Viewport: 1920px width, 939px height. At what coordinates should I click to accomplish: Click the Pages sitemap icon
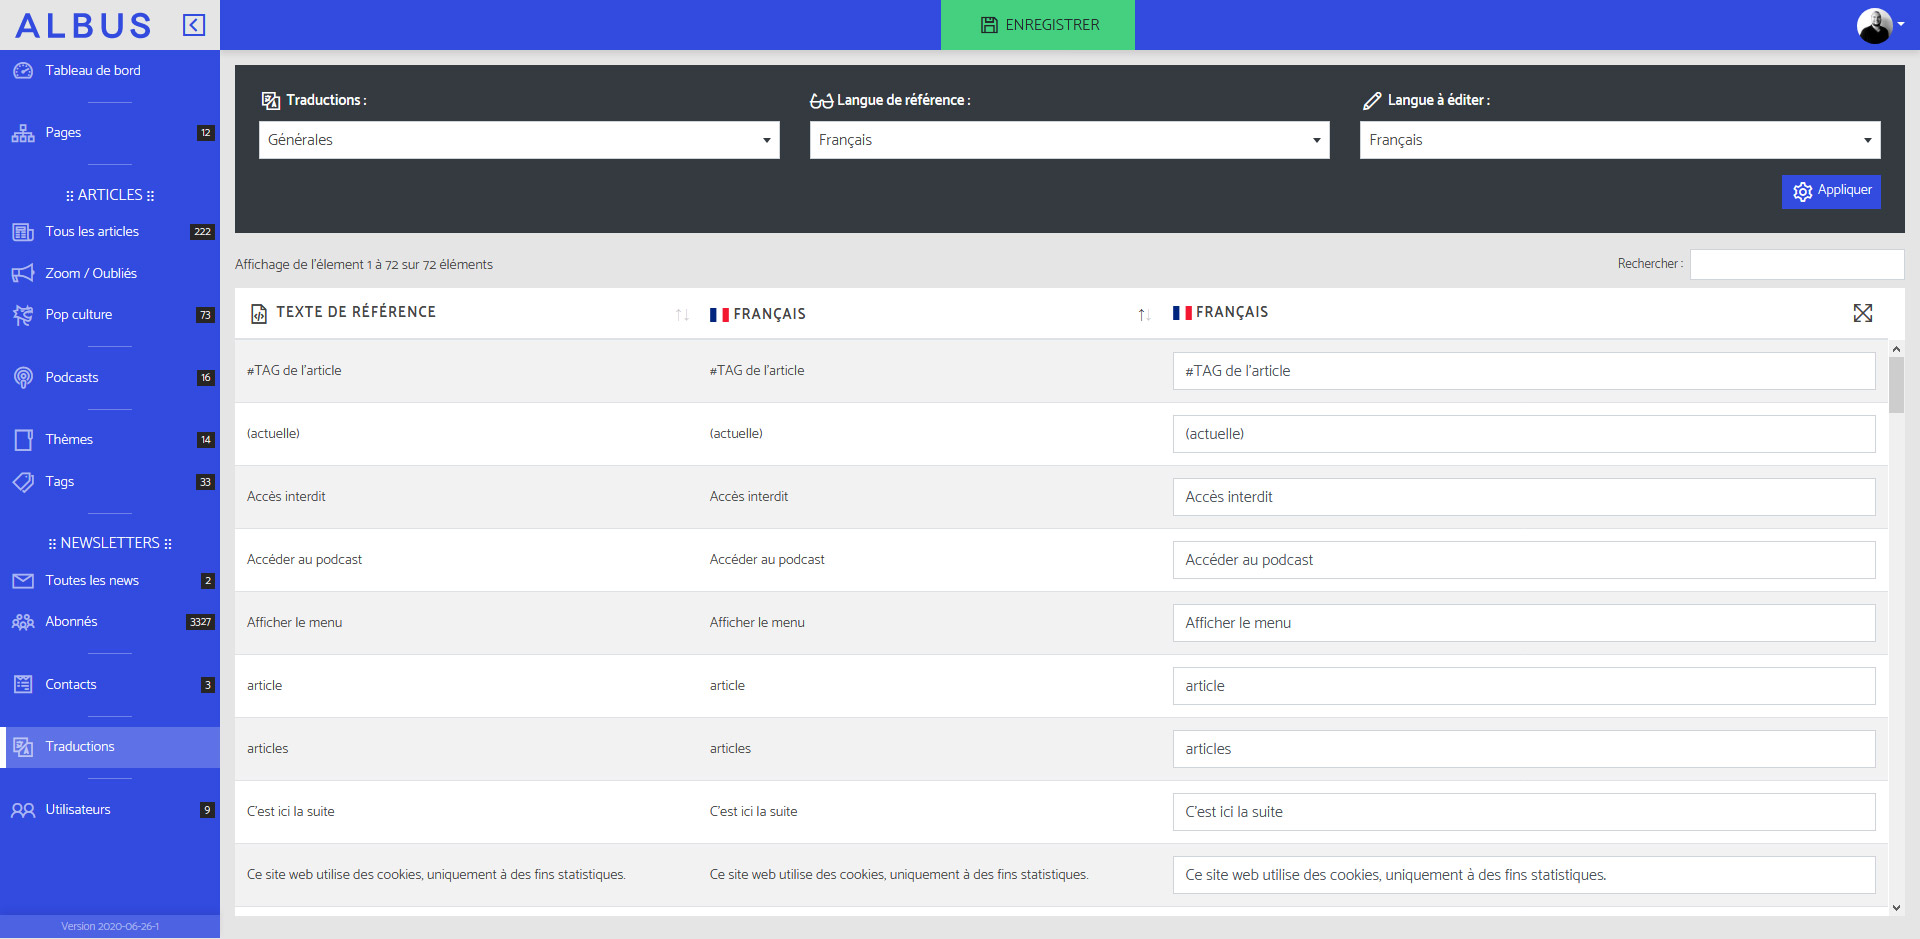(x=23, y=133)
